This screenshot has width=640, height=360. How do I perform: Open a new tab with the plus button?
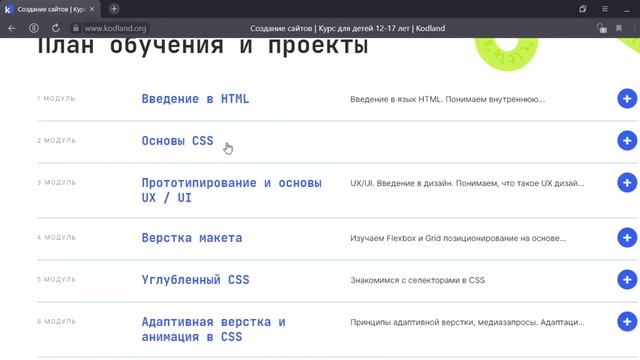(x=114, y=9)
